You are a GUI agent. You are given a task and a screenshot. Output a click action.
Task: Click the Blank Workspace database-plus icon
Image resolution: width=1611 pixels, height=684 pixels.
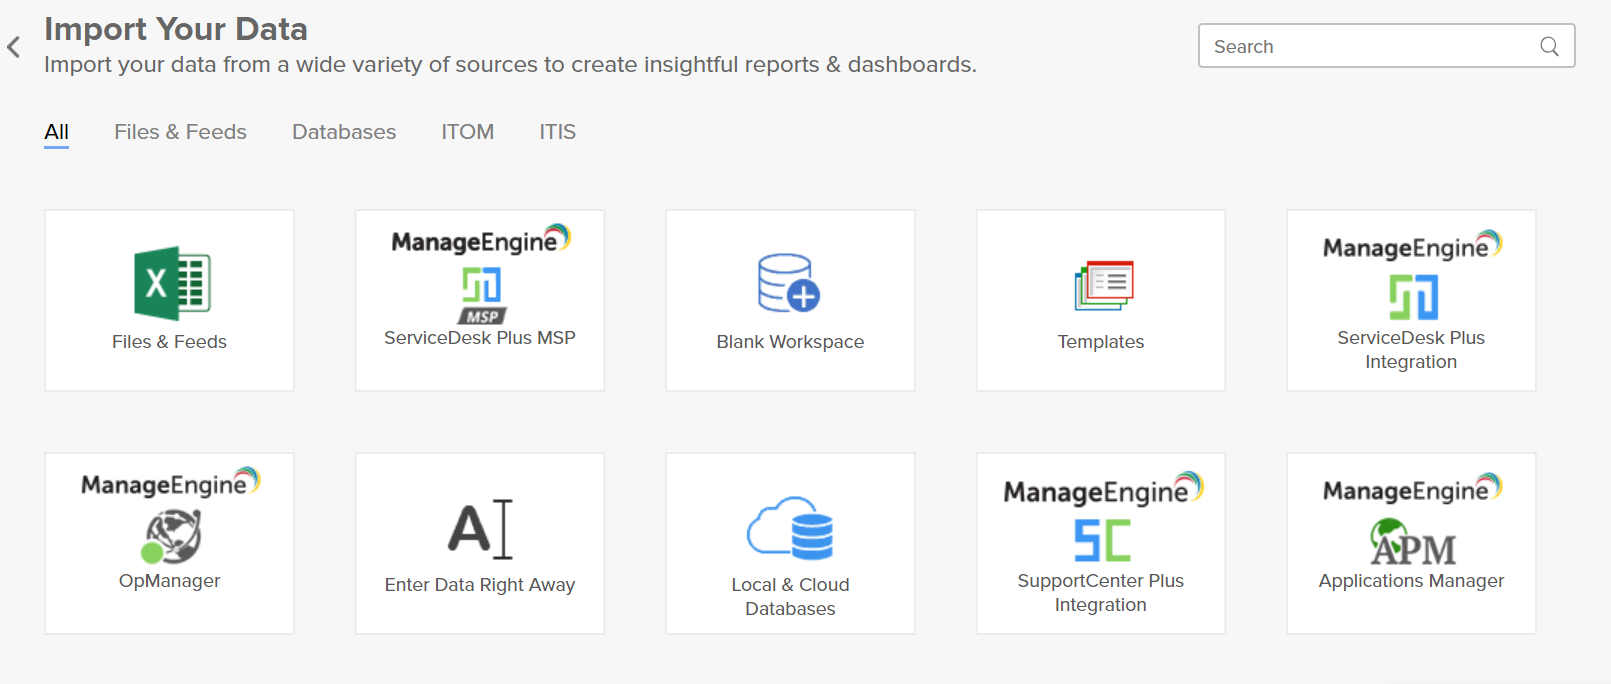click(789, 283)
